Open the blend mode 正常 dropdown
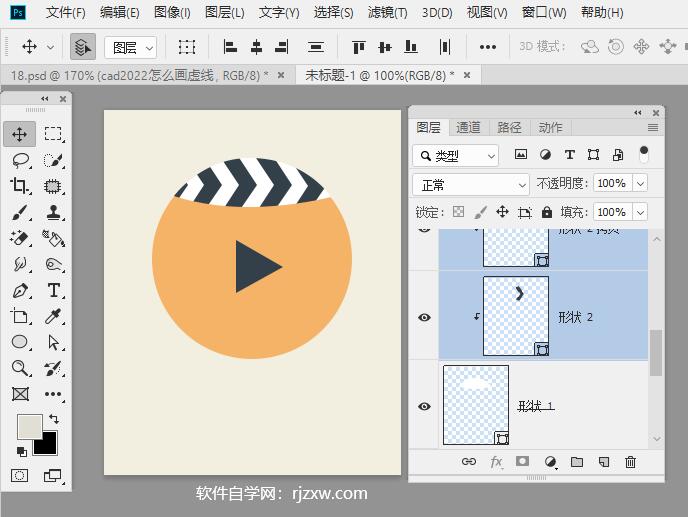The image size is (688, 517). coord(470,185)
